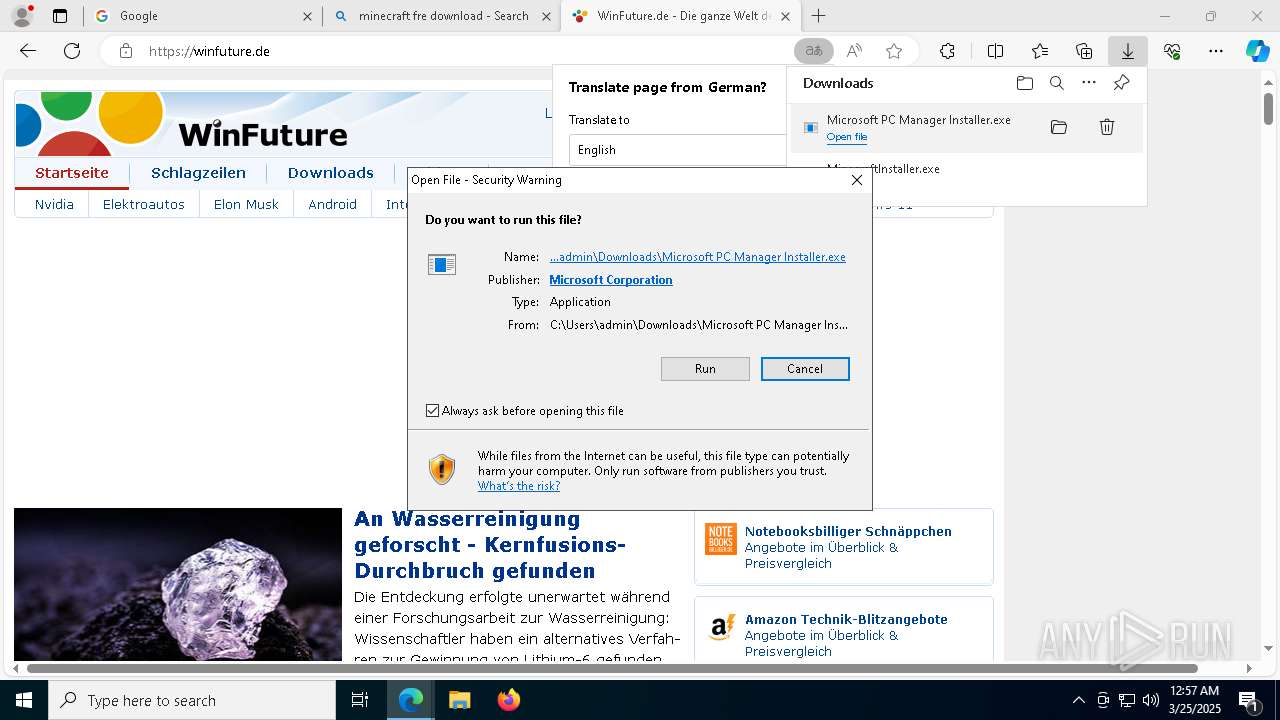Open new tab with plus button
The width and height of the screenshot is (1280, 720).
pyautogui.click(x=819, y=16)
